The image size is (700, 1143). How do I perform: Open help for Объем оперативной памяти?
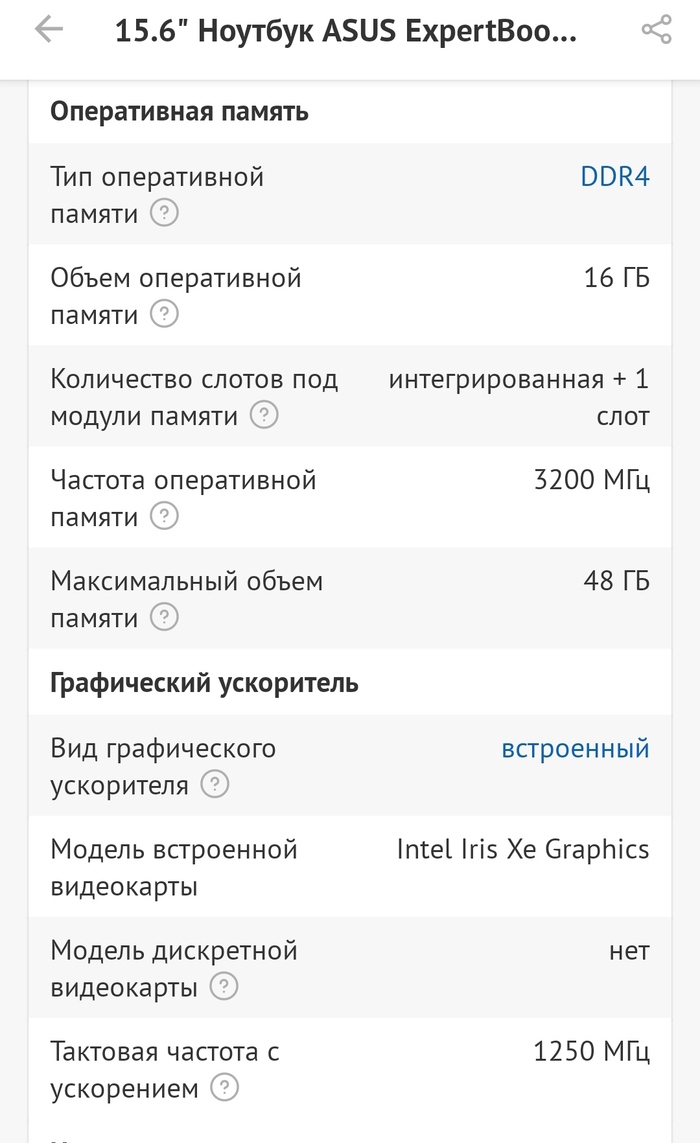click(164, 314)
